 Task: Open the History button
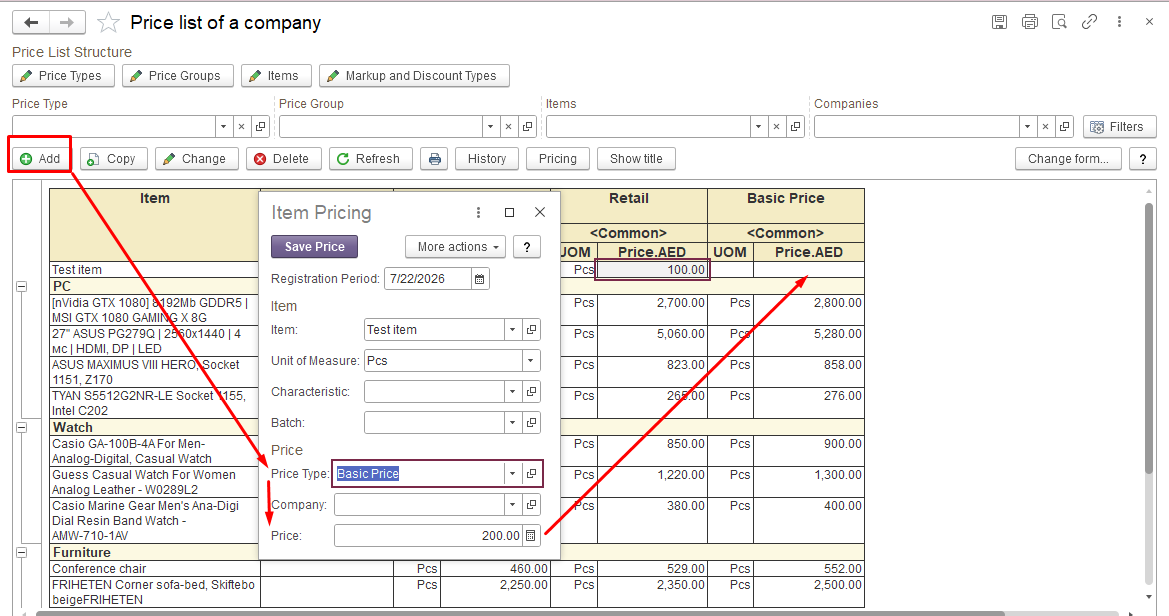coord(487,159)
